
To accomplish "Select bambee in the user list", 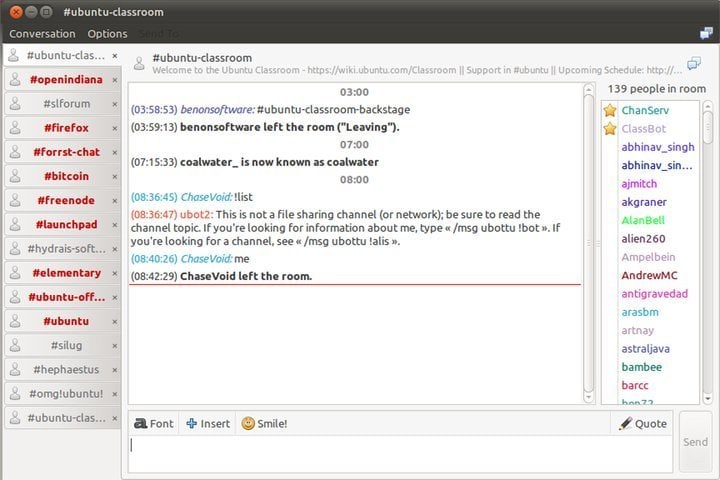I will [x=641, y=367].
